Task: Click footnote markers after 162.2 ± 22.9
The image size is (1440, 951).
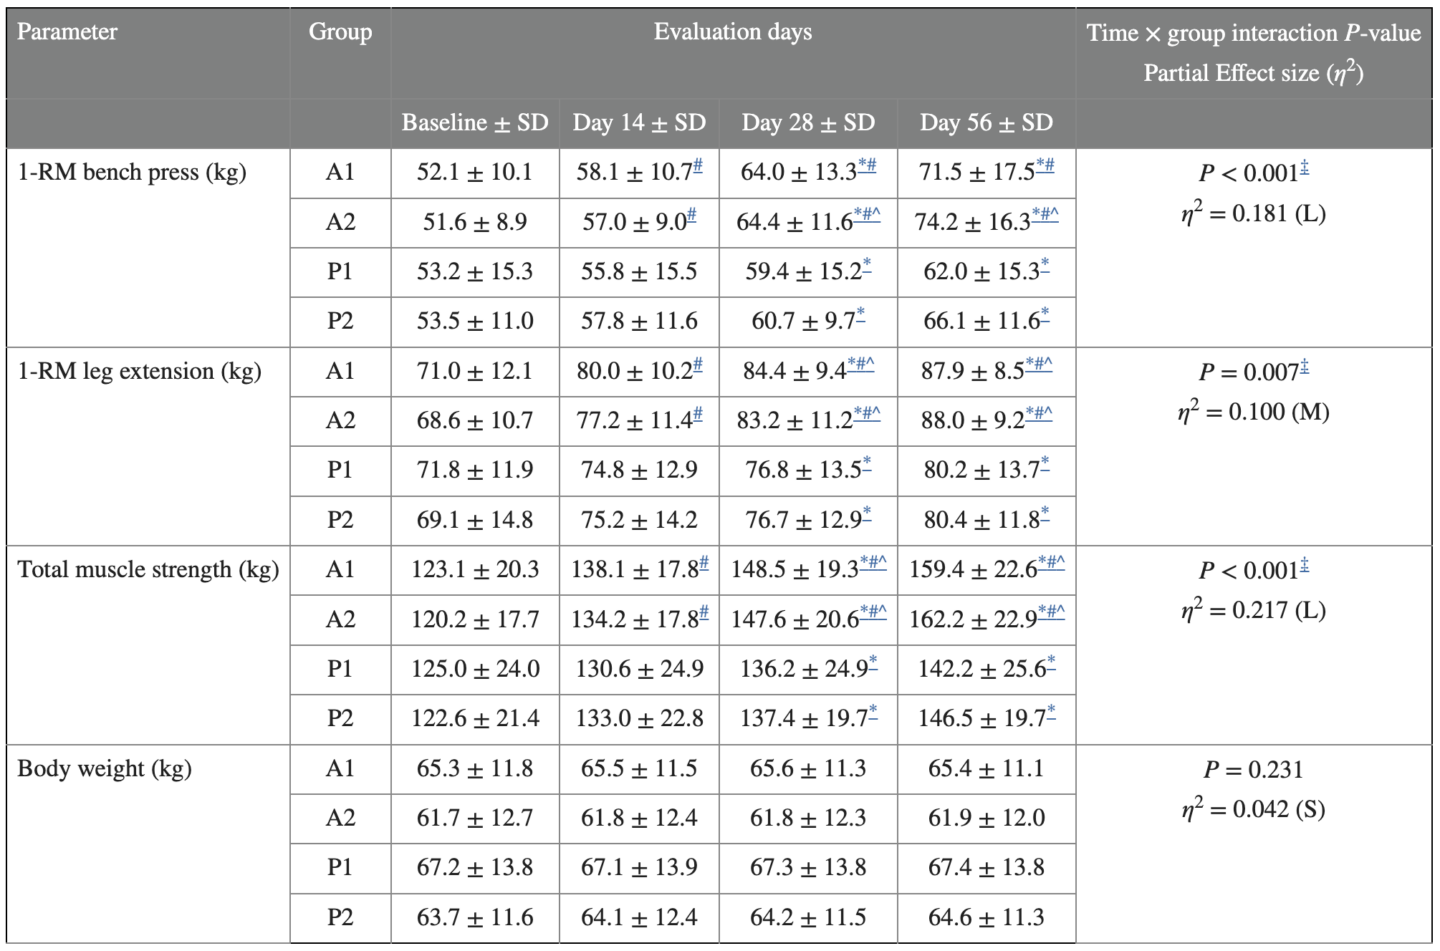Action: [1051, 613]
